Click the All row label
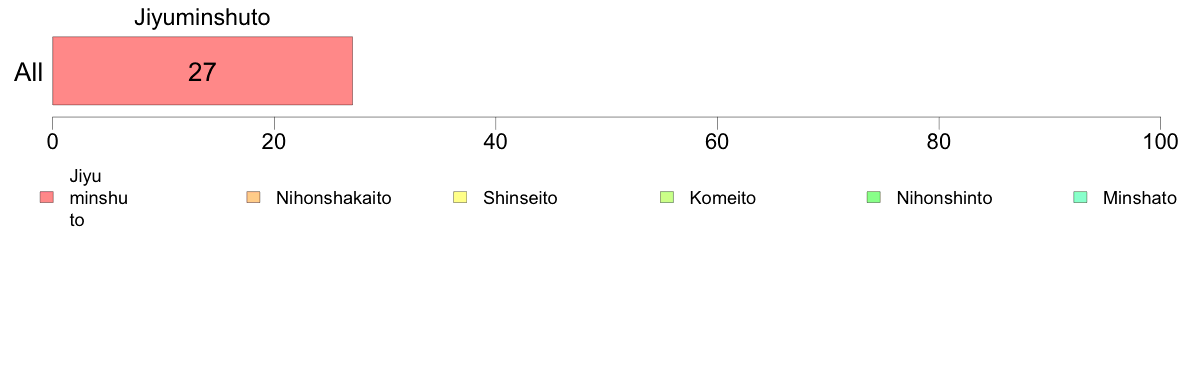Screen dimensions: 1188x368 (x=29, y=72)
